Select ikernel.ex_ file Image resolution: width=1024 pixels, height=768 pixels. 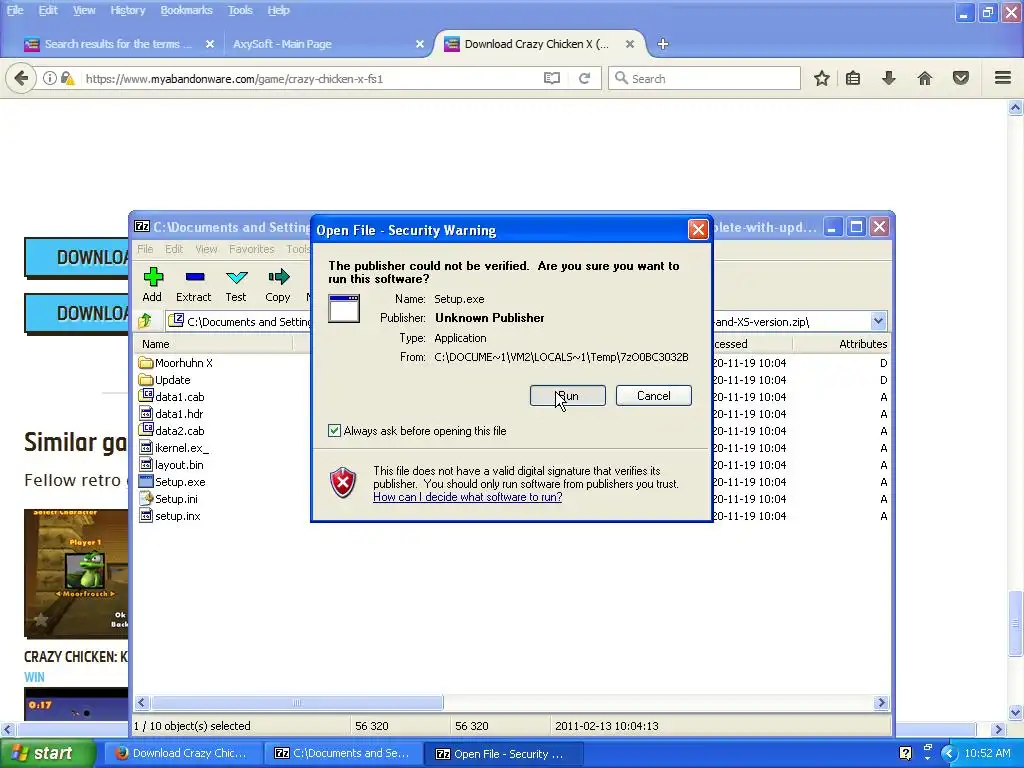pos(174,447)
